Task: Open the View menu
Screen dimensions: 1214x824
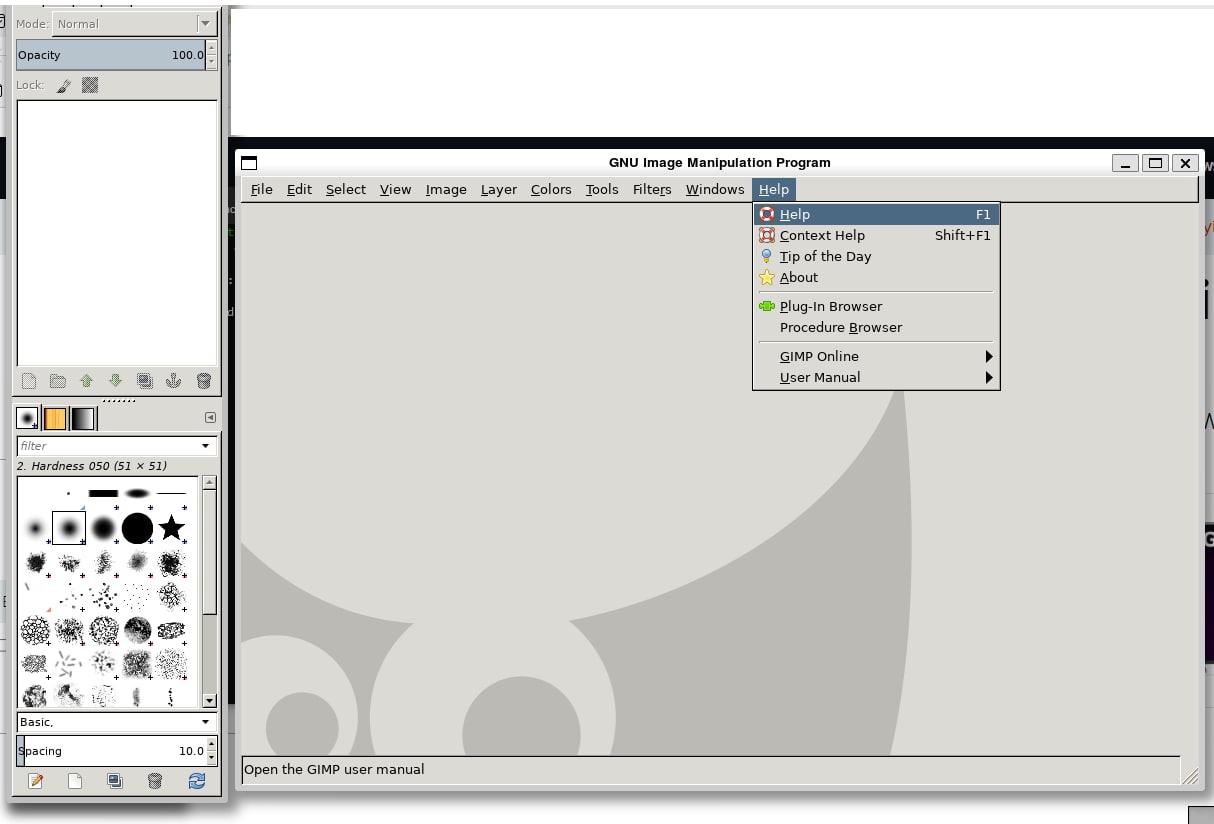Action: click(395, 189)
